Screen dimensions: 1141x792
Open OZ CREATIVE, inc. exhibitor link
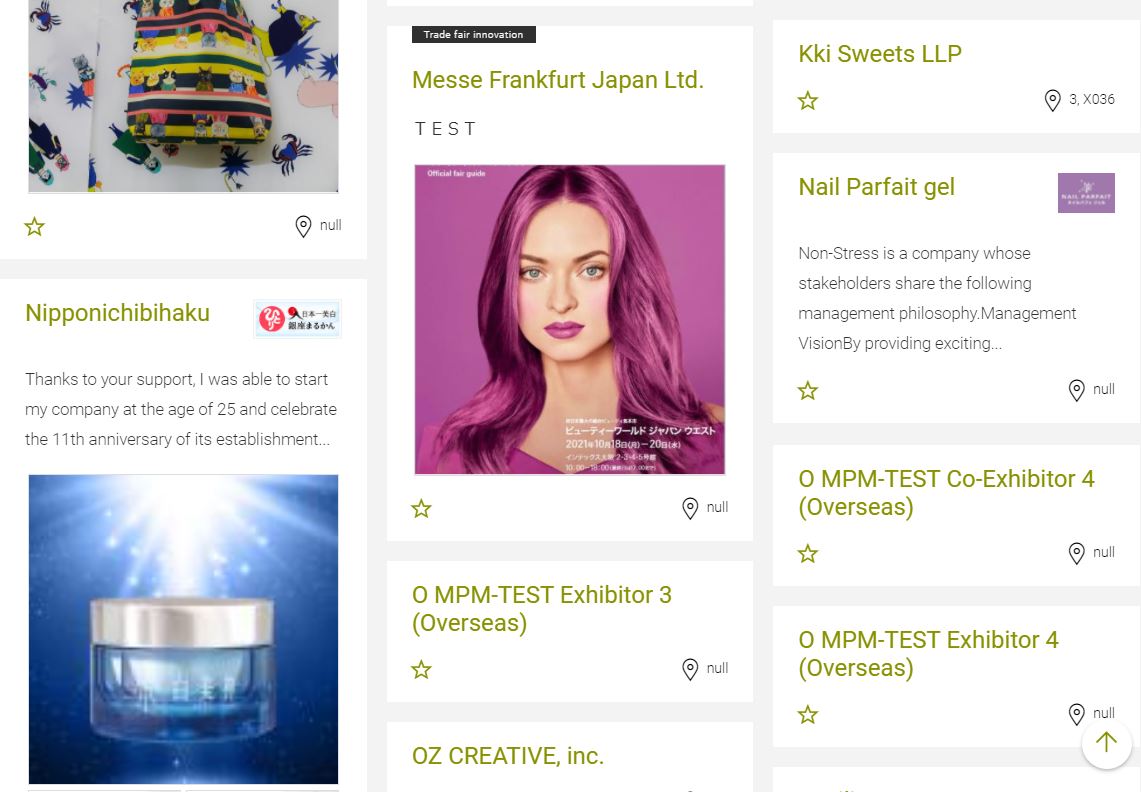tap(508, 756)
